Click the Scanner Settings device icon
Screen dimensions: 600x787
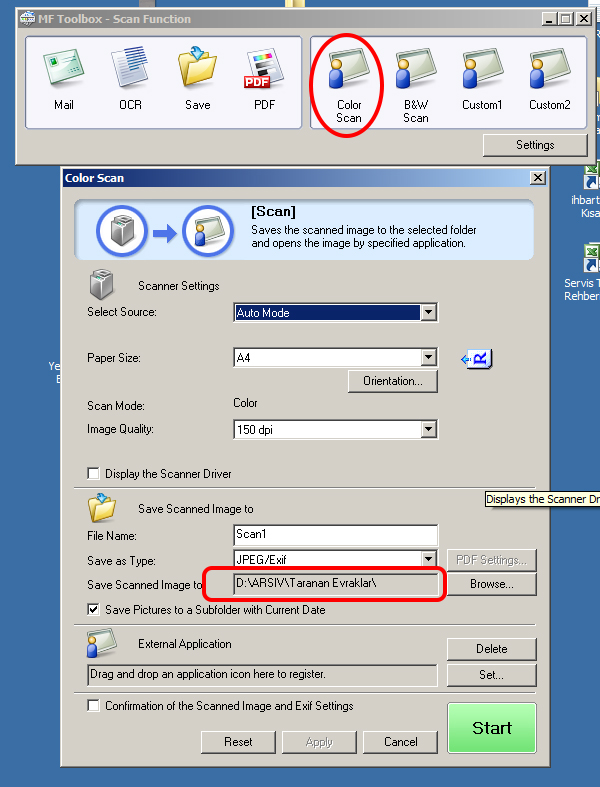pos(101,285)
